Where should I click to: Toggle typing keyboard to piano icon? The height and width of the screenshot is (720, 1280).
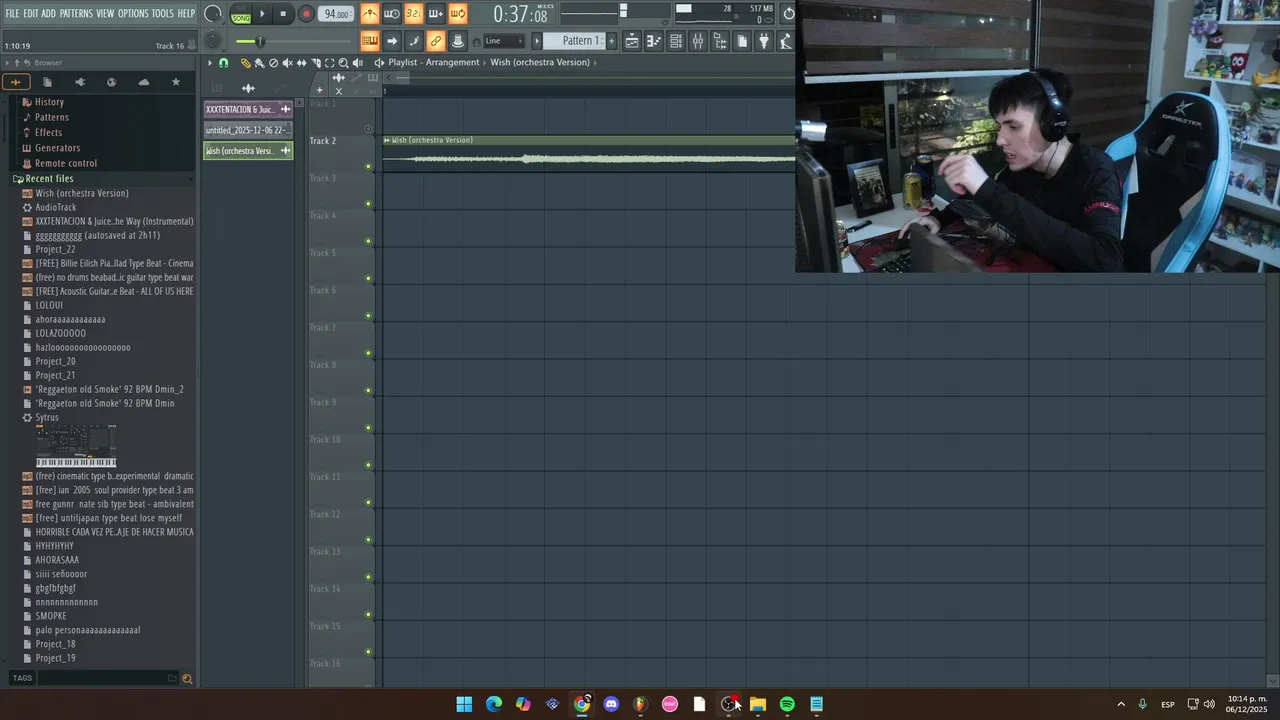370,41
